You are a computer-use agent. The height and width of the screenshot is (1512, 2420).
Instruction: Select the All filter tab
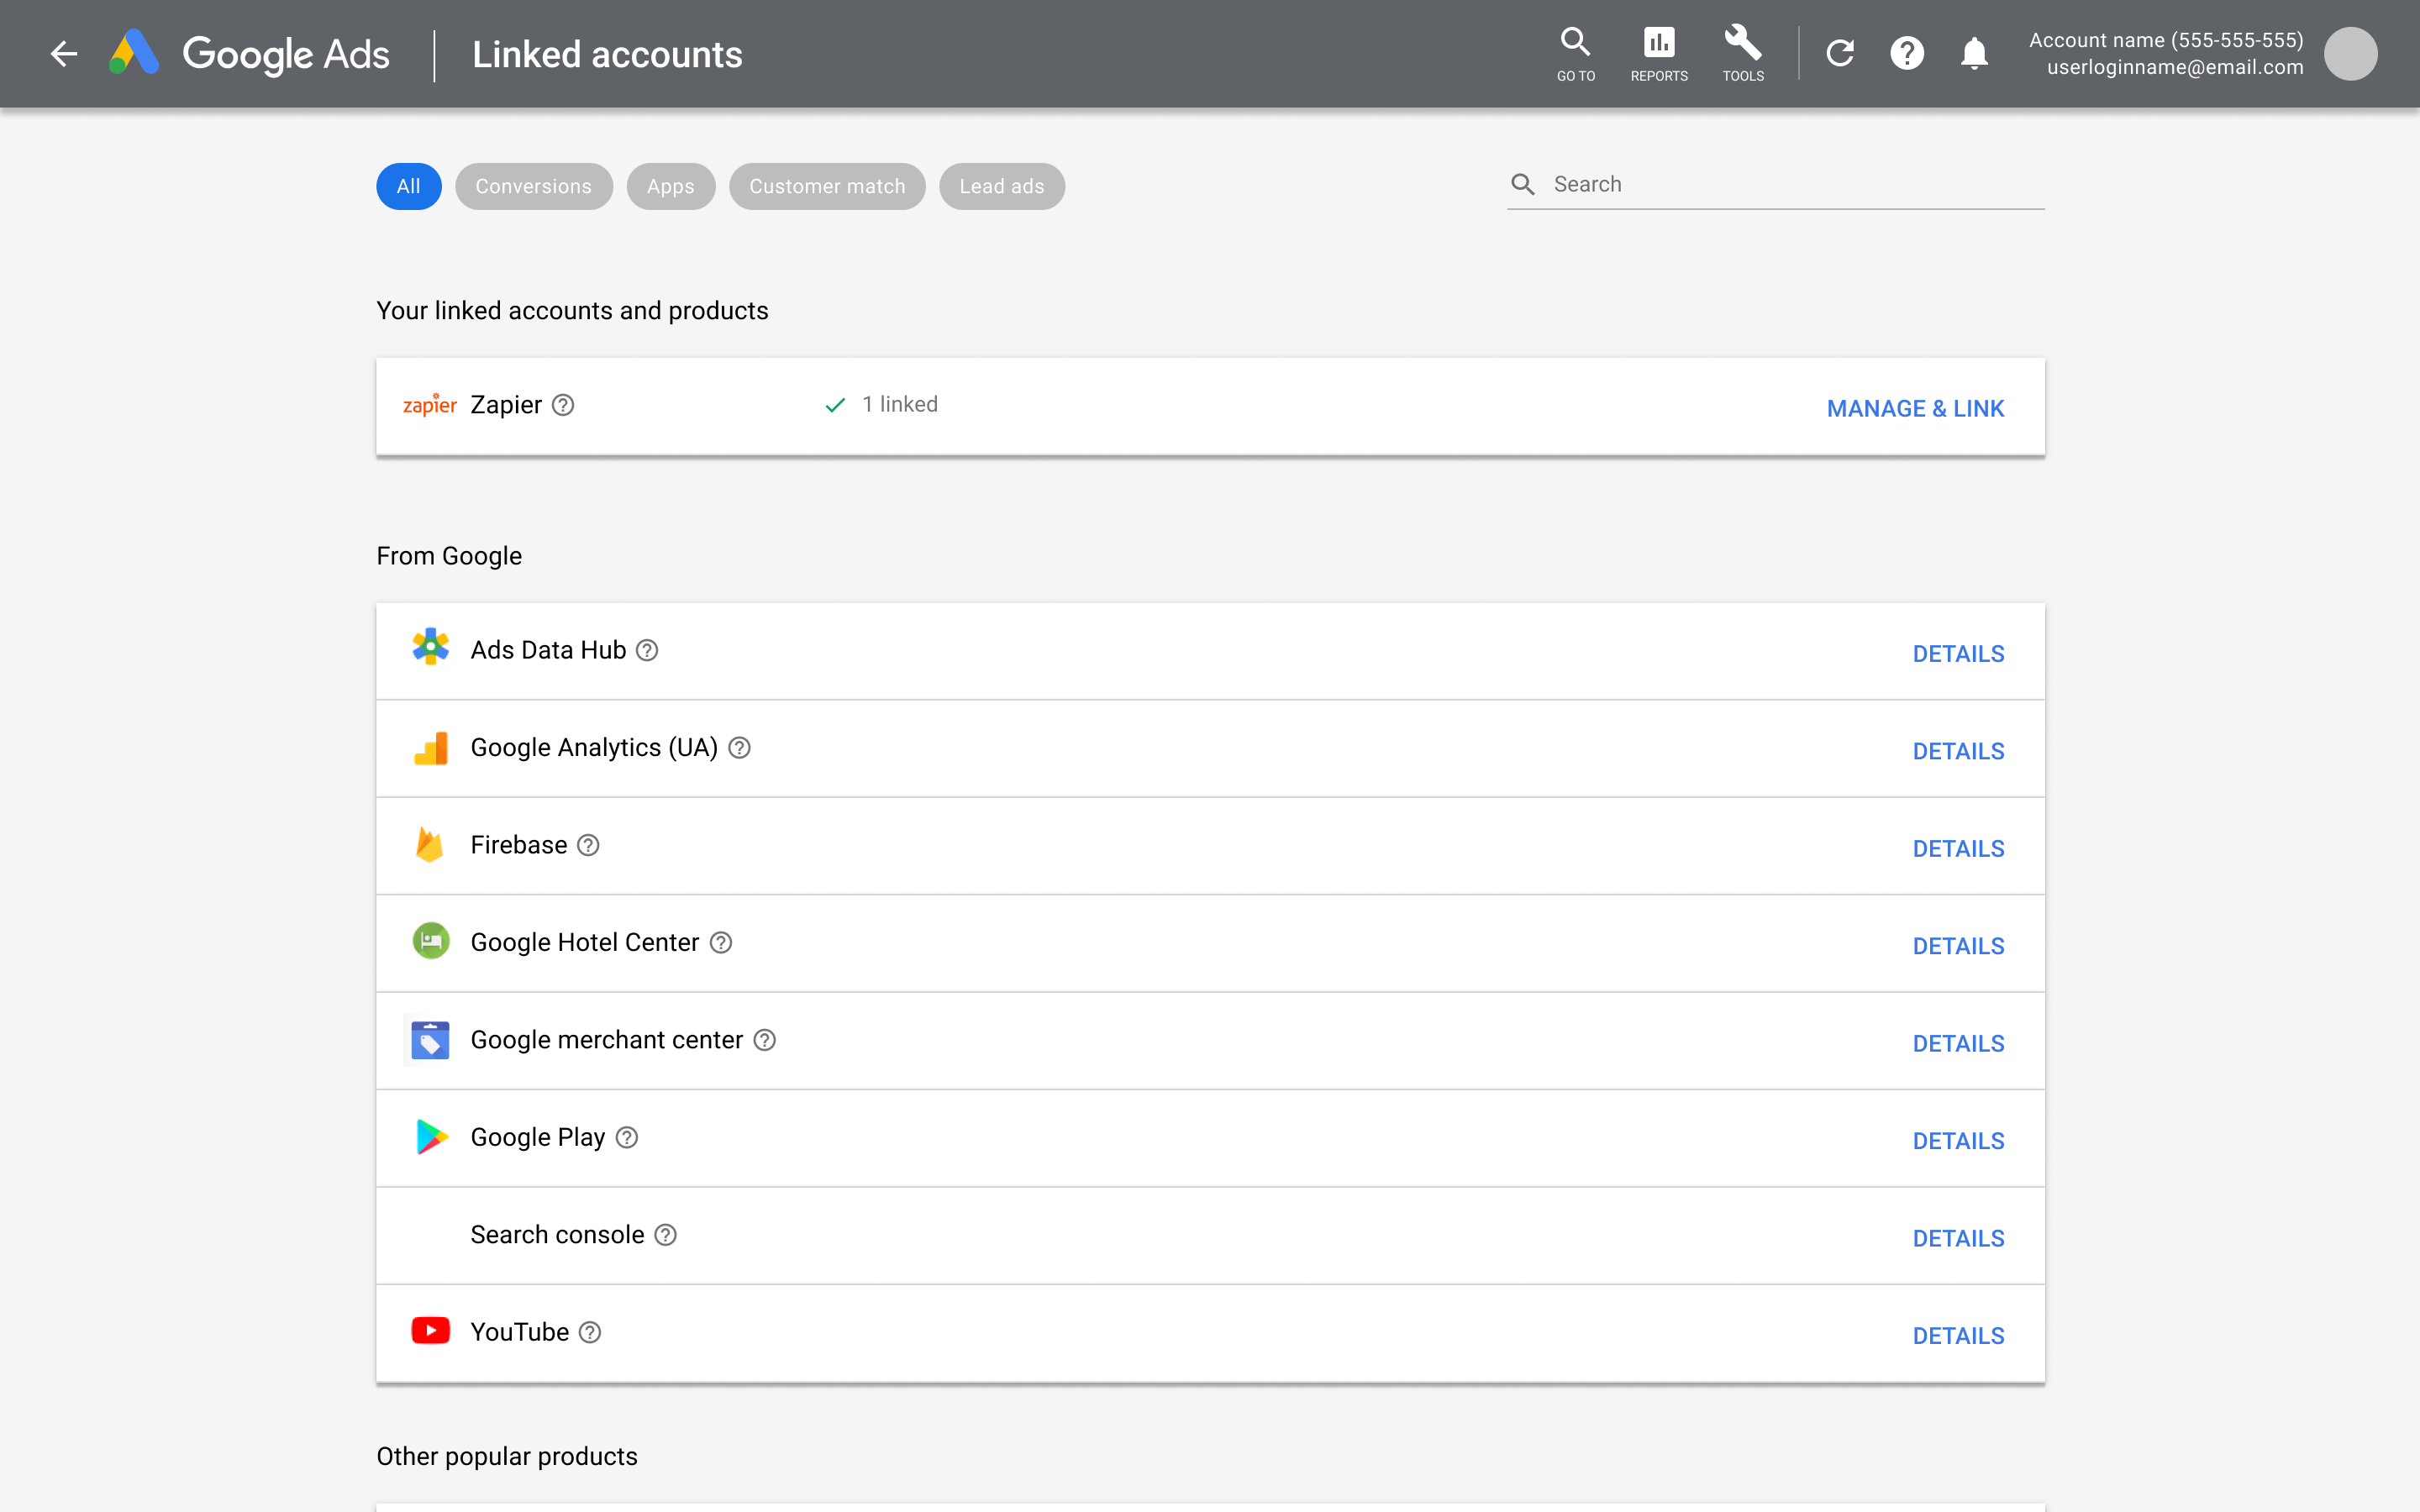(408, 186)
